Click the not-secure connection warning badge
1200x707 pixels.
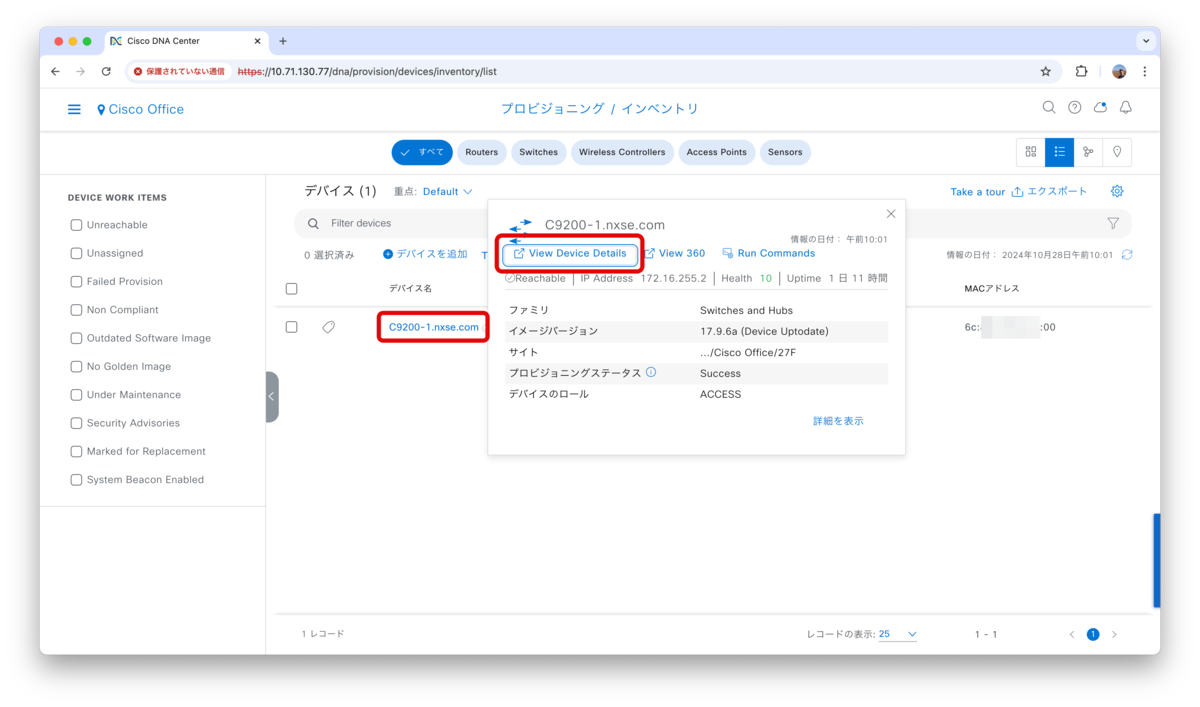click(x=180, y=72)
